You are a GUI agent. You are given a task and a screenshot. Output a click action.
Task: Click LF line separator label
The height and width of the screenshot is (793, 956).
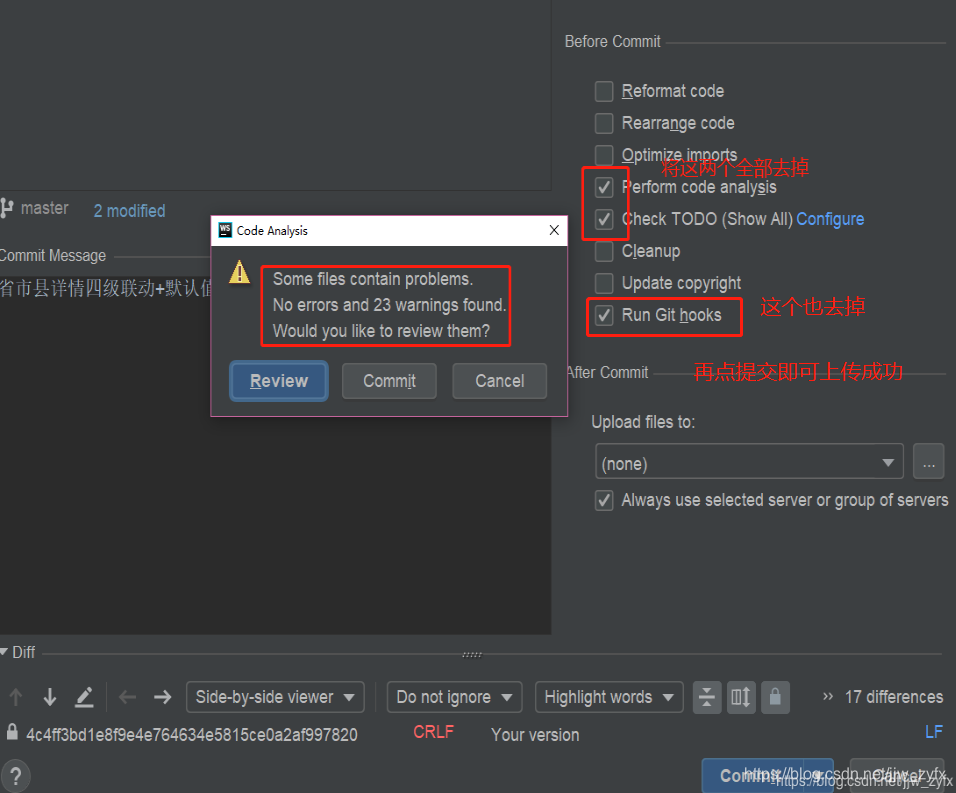pos(934,731)
